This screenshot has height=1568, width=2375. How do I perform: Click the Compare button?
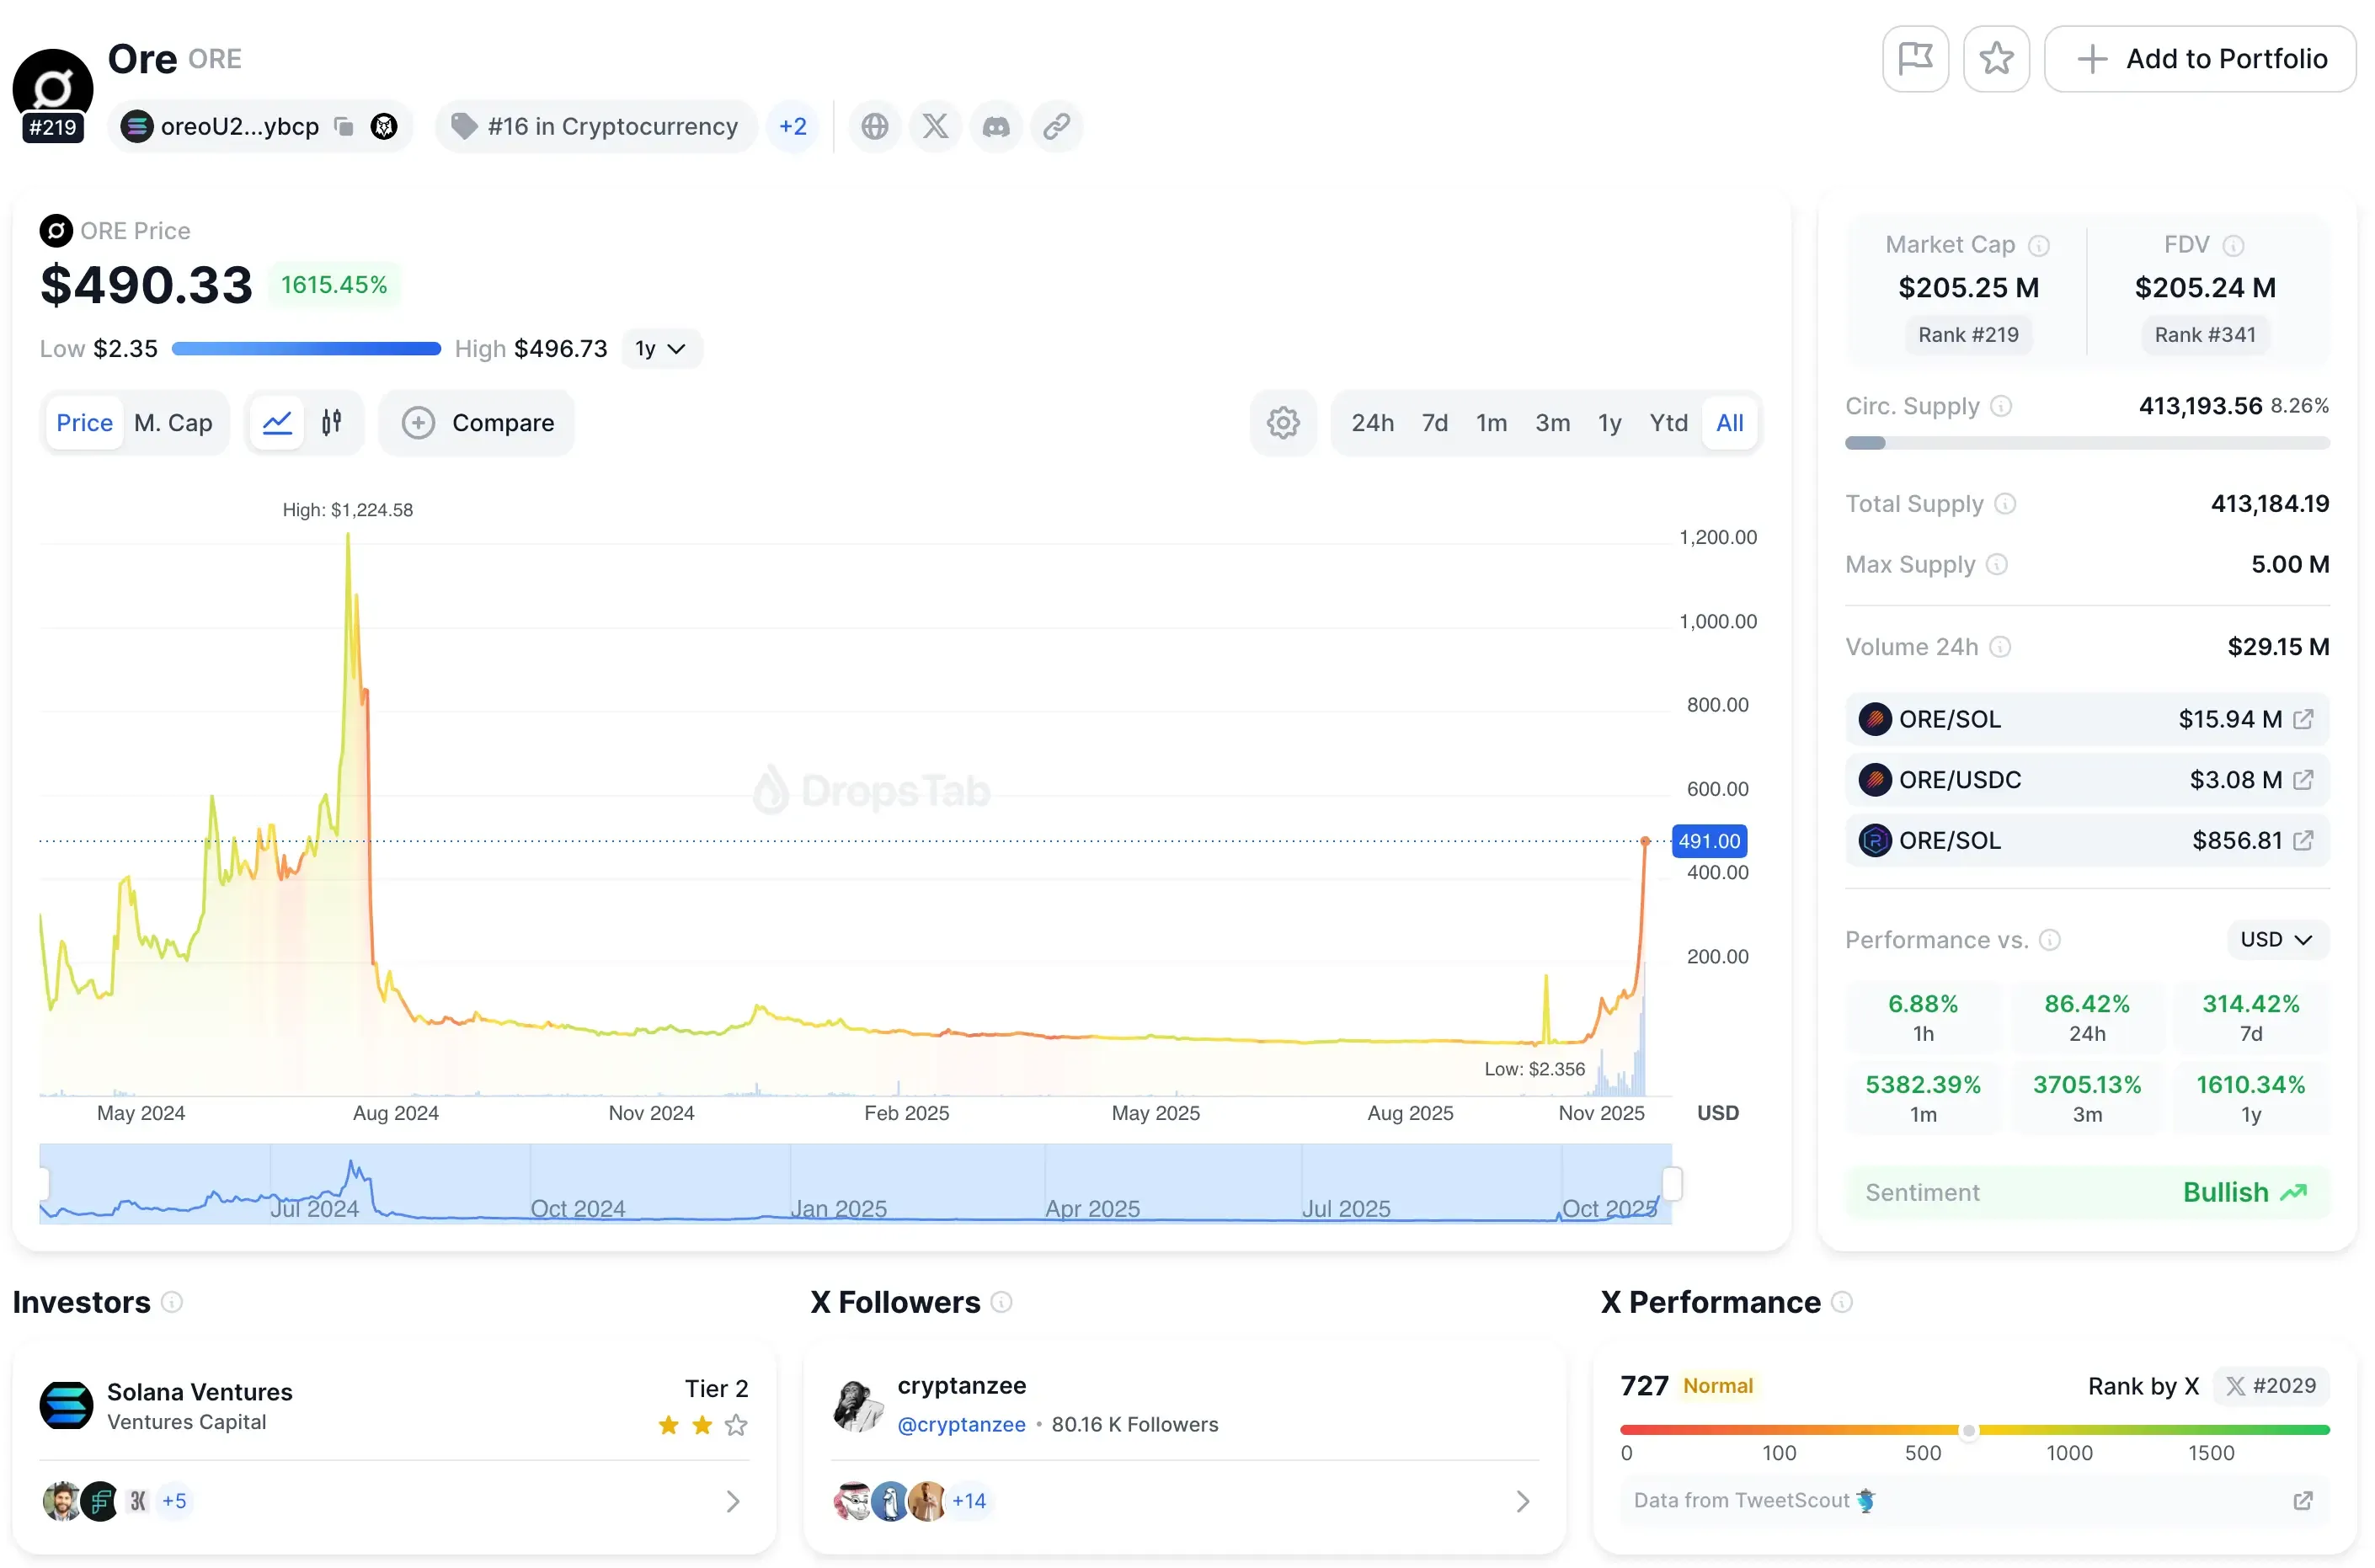click(477, 423)
